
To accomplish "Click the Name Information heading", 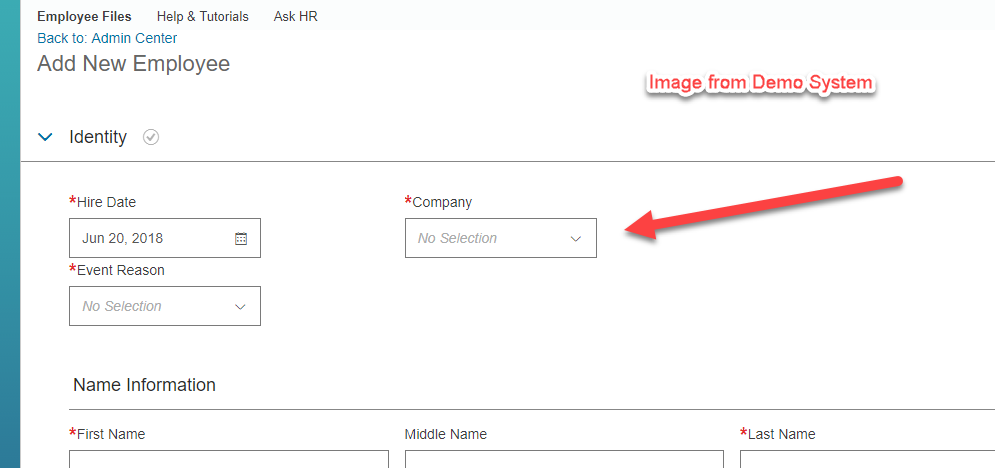I will pyautogui.click(x=145, y=385).
